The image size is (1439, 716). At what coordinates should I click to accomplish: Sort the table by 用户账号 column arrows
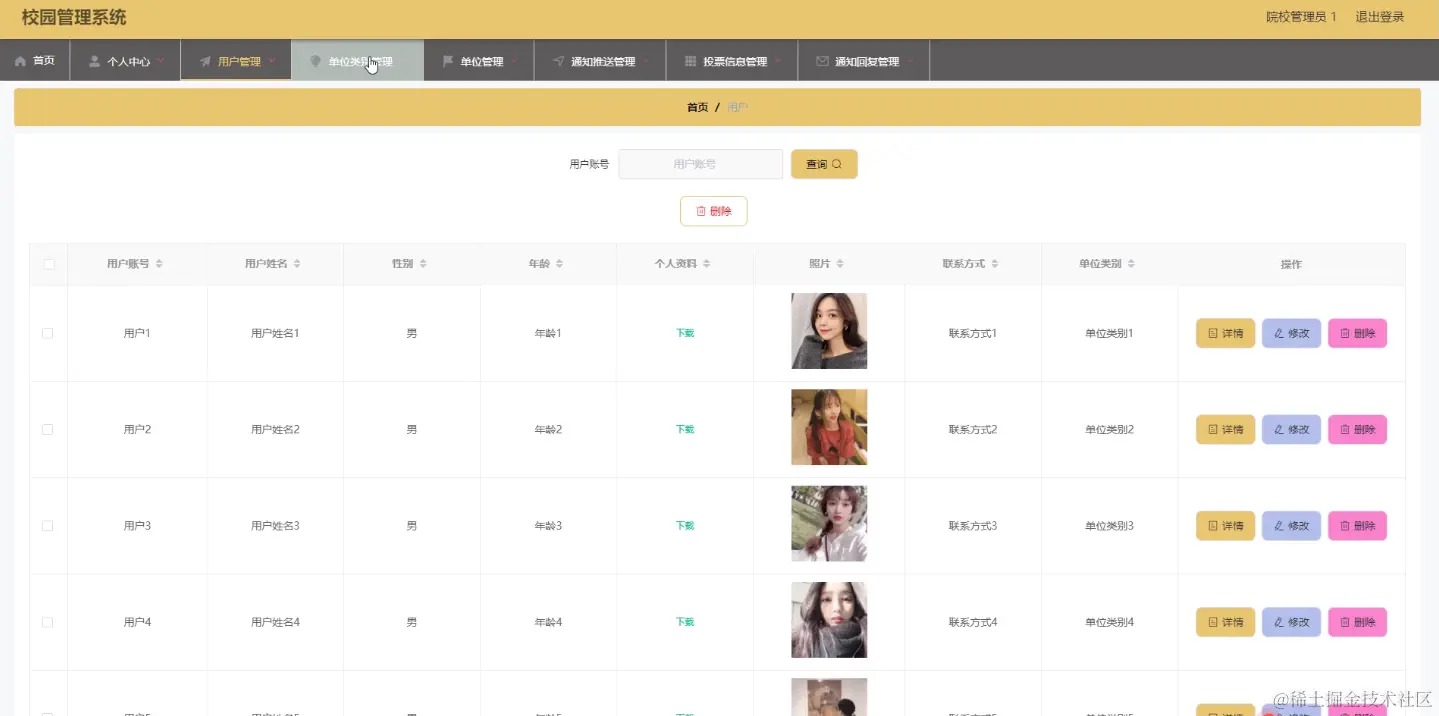tap(159, 264)
